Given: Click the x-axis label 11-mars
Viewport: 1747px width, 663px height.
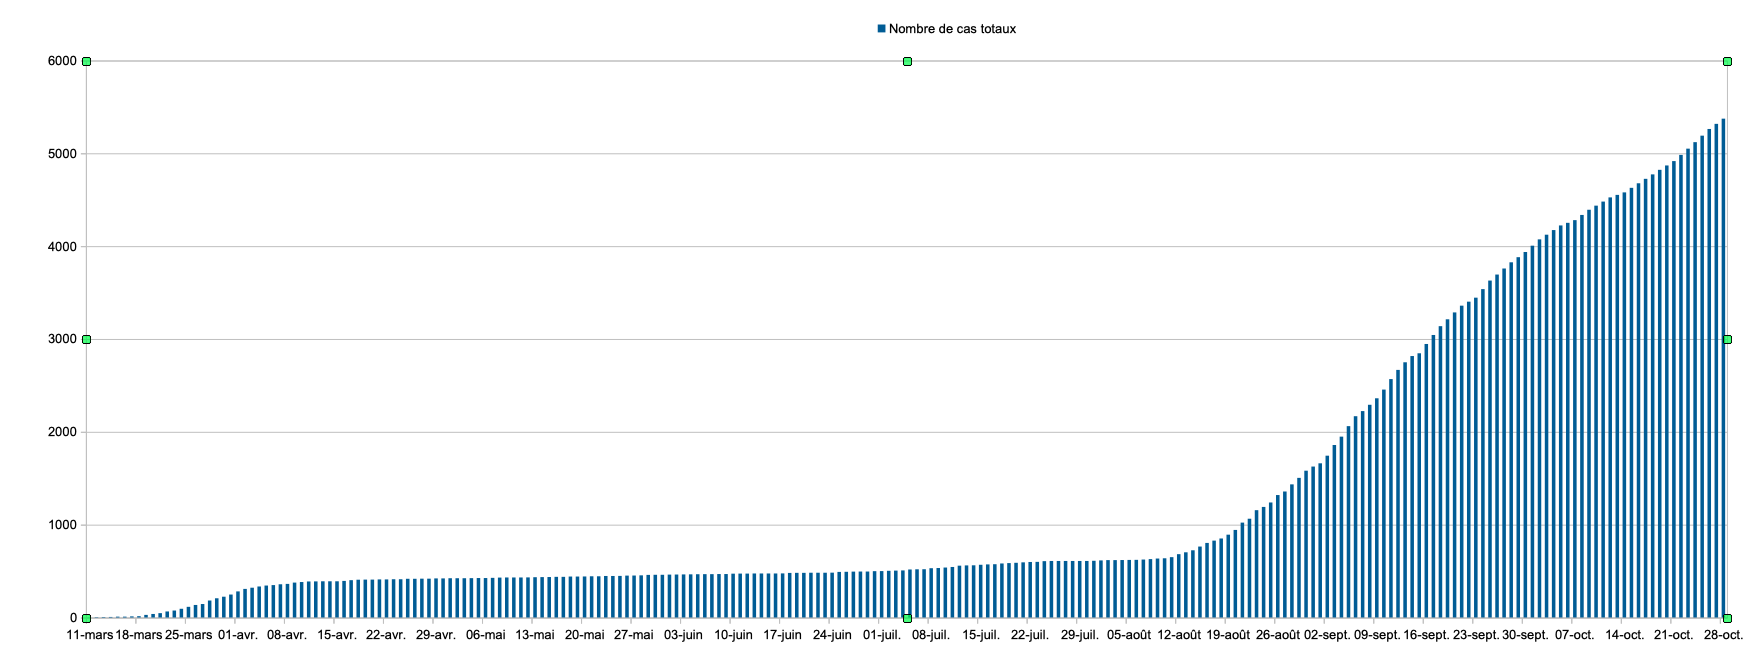Looking at the screenshot, I should [90, 635].
